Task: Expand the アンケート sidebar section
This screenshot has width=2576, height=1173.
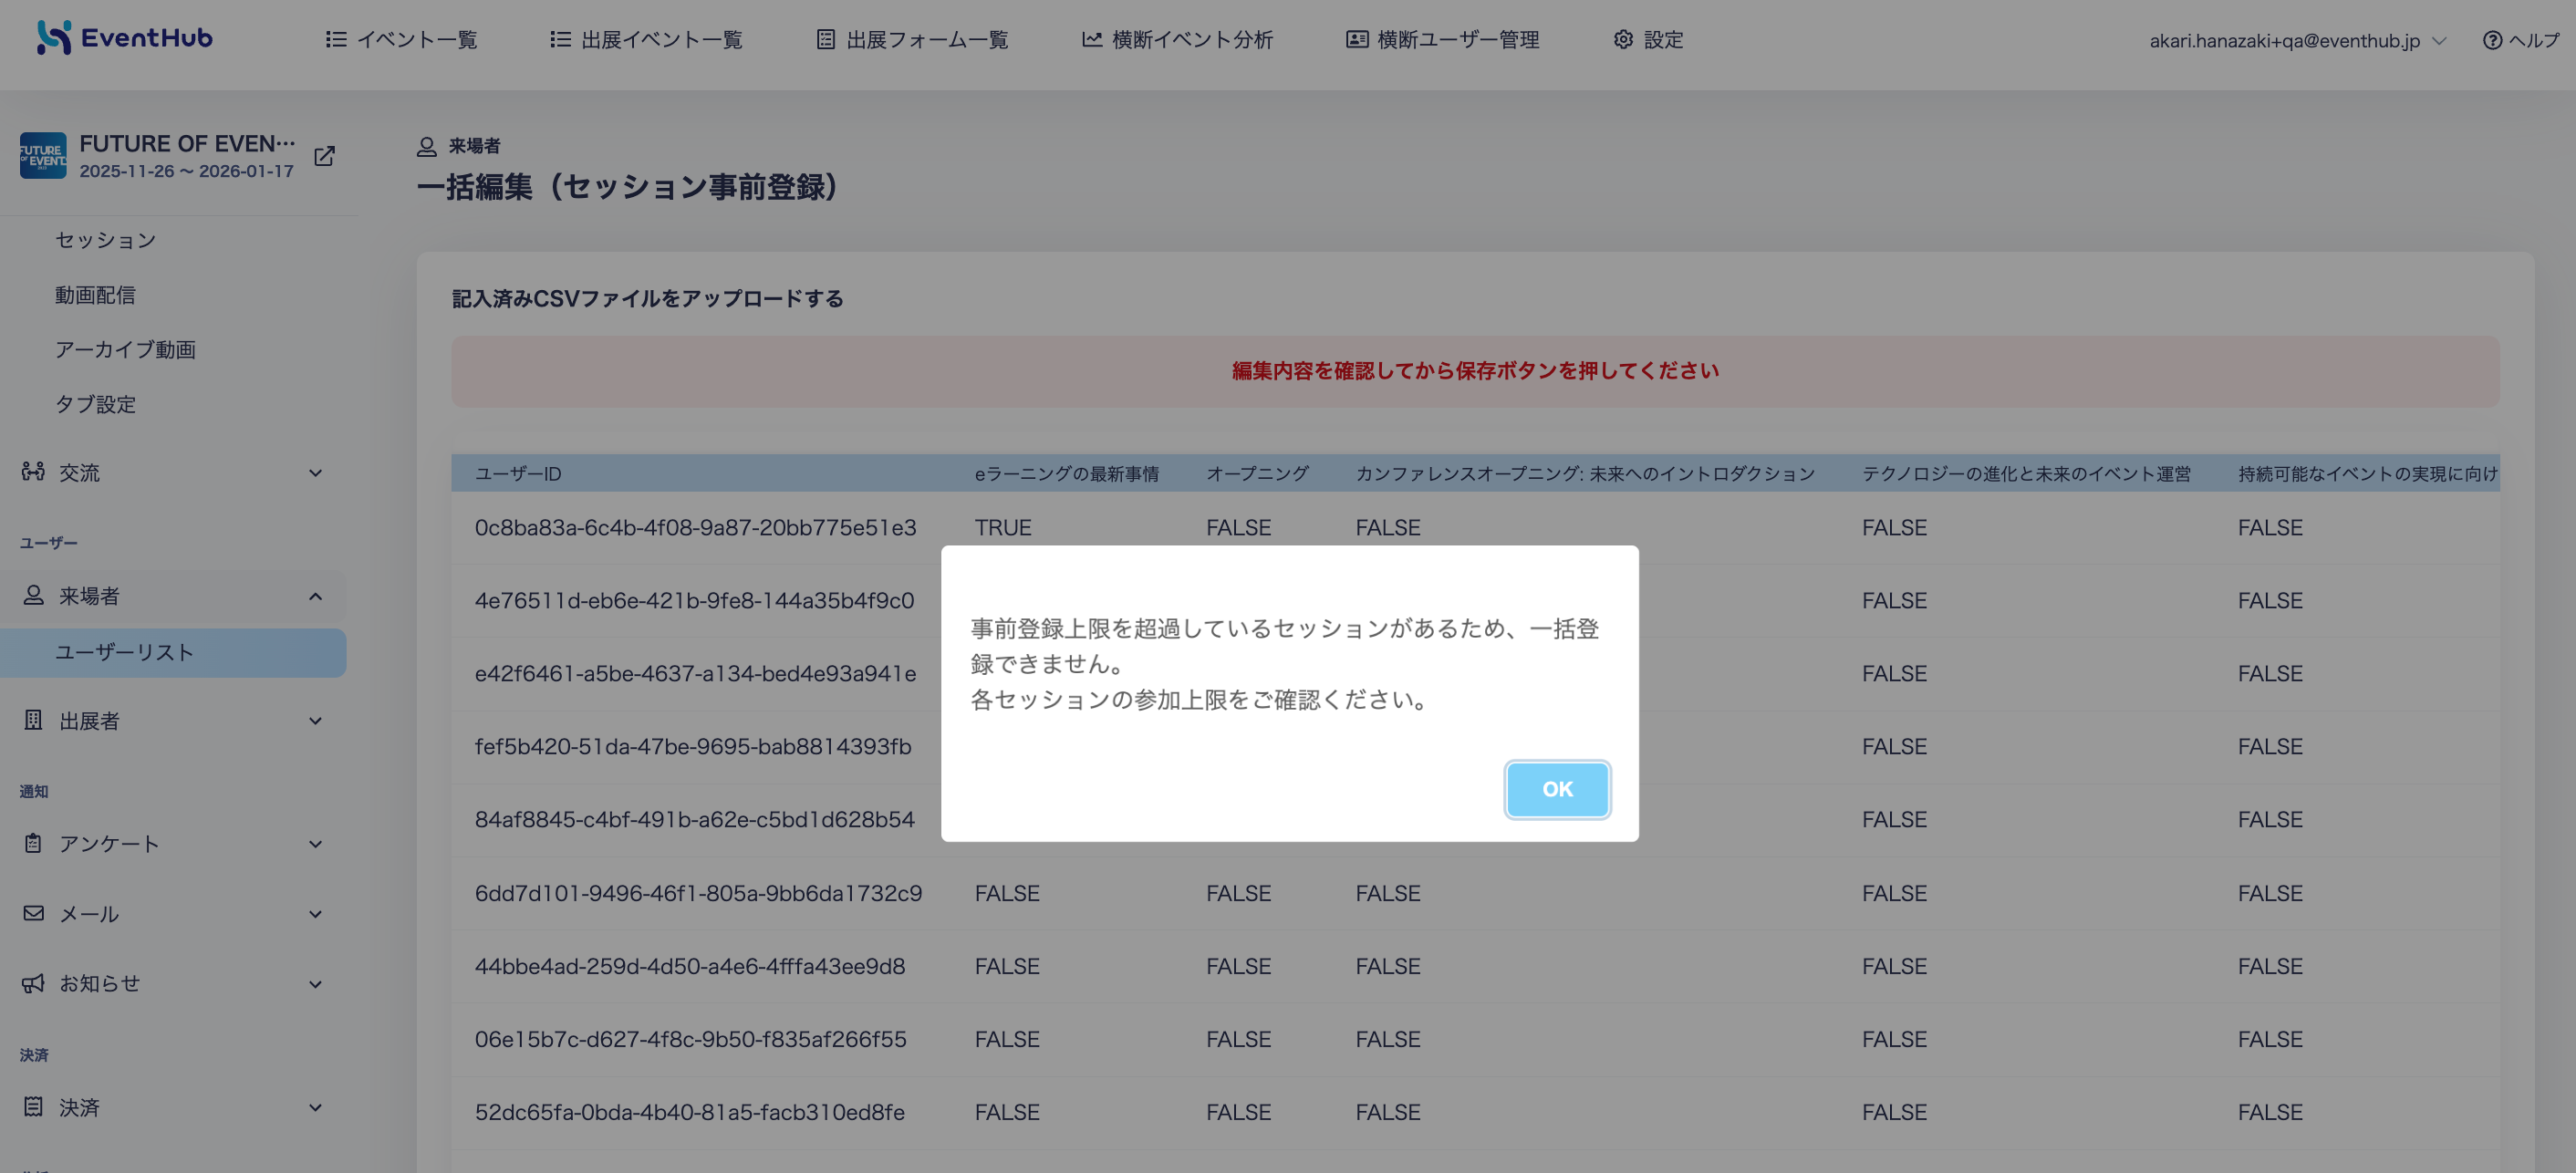Action: coord(315,843)
